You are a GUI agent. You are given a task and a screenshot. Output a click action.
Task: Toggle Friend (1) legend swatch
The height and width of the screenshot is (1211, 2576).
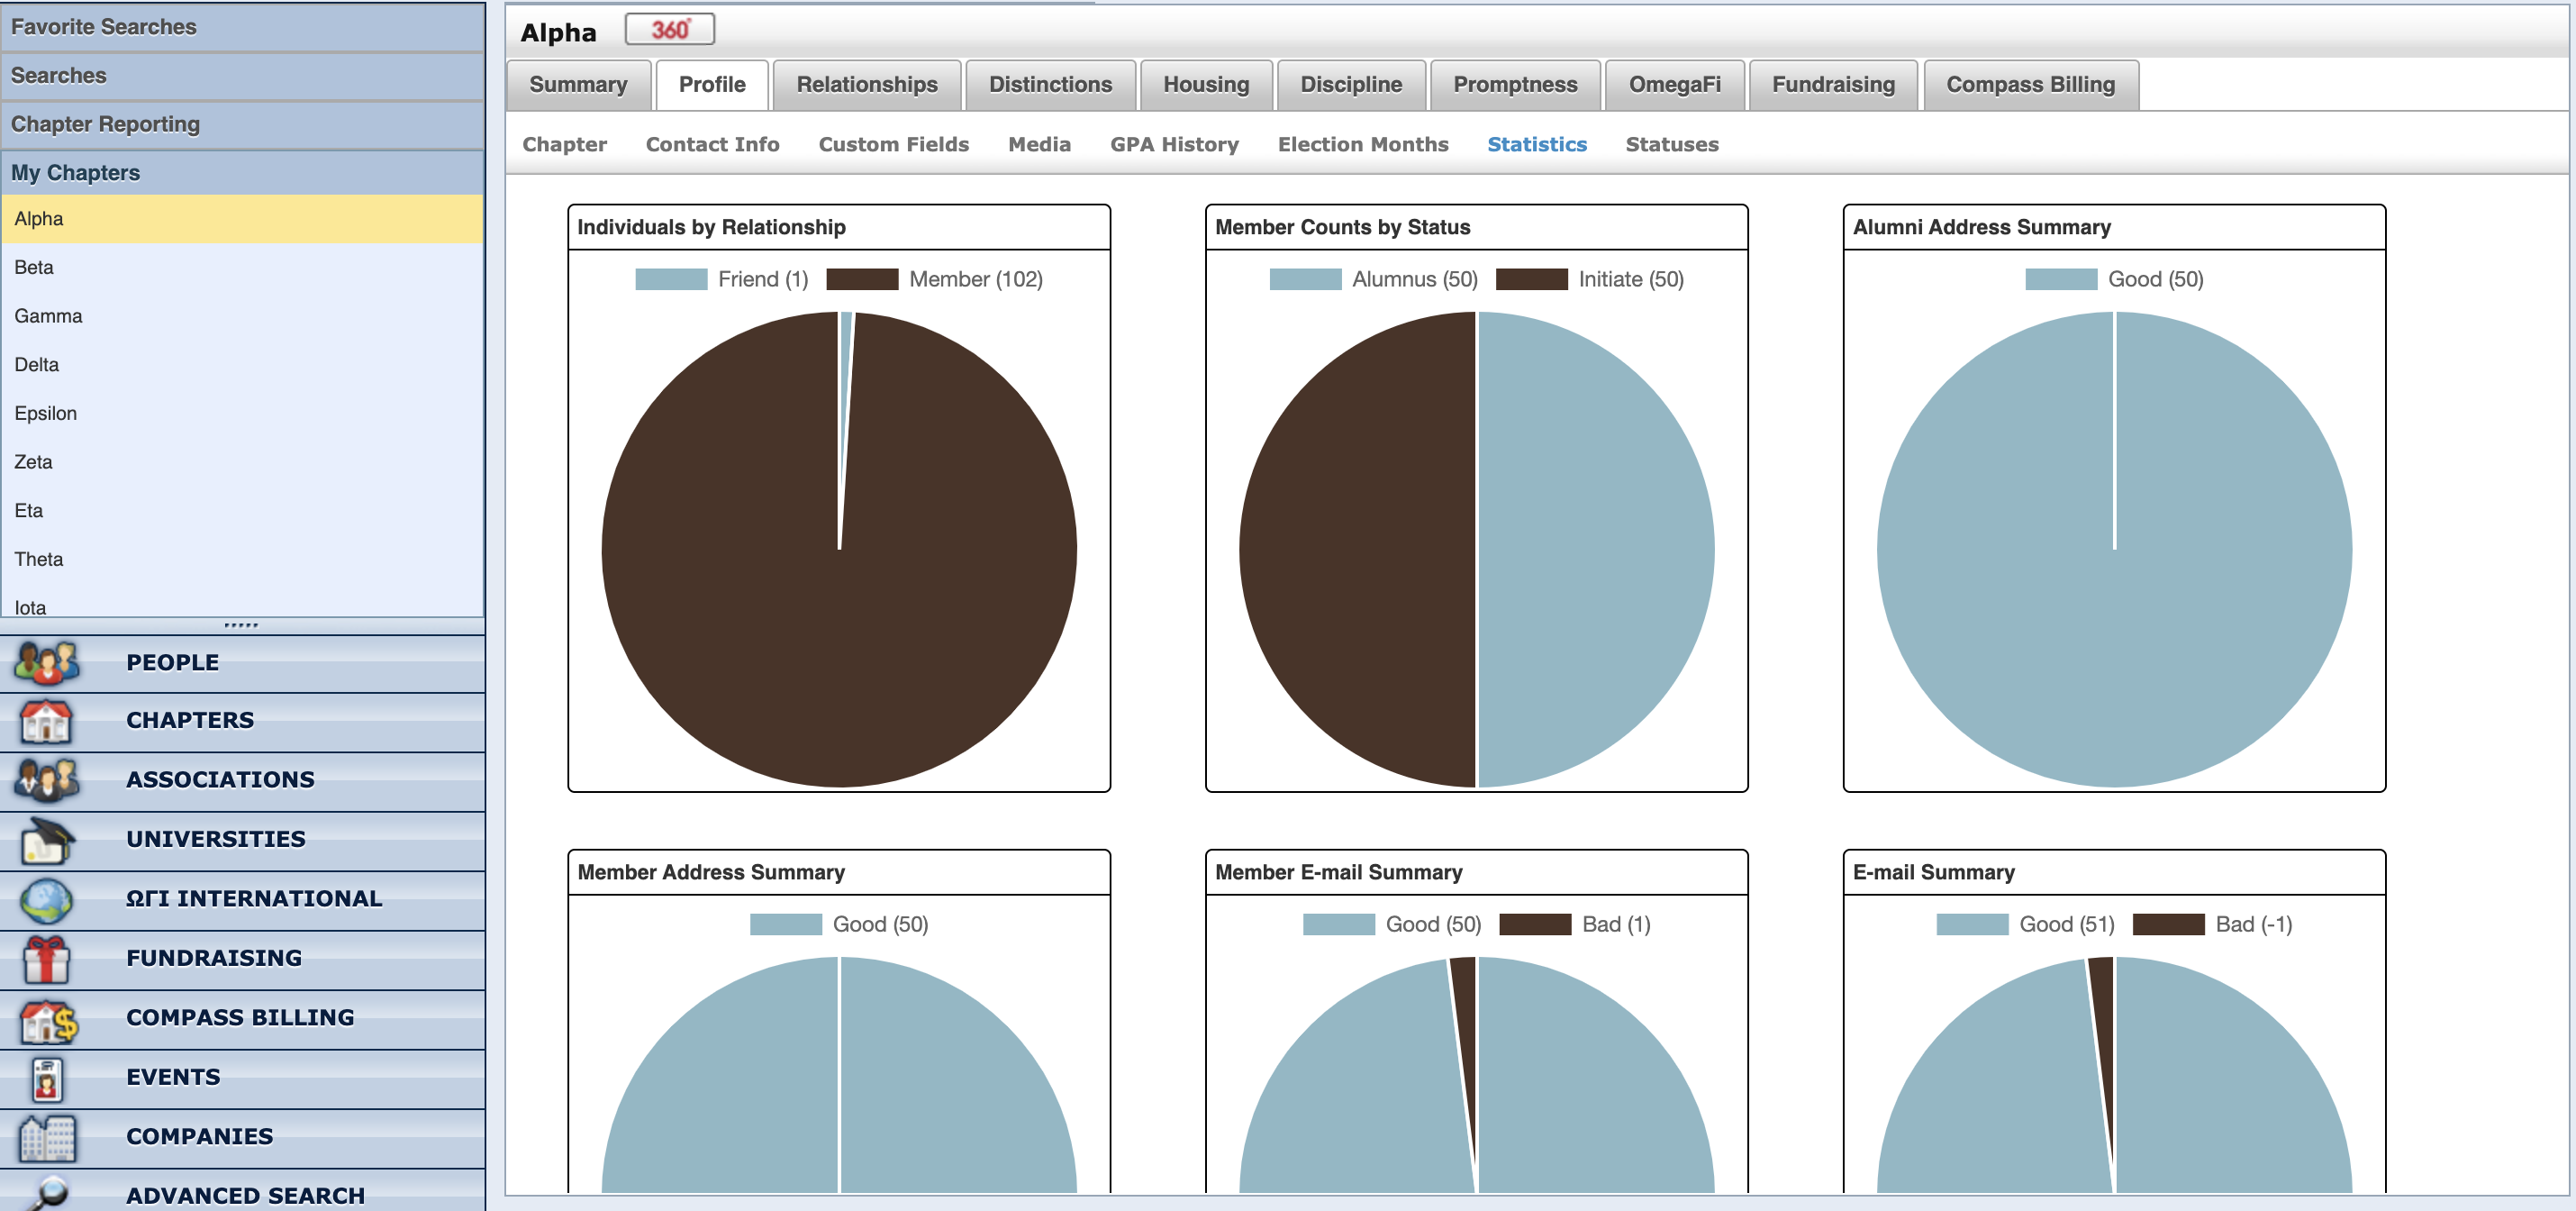tap(671, 279)
